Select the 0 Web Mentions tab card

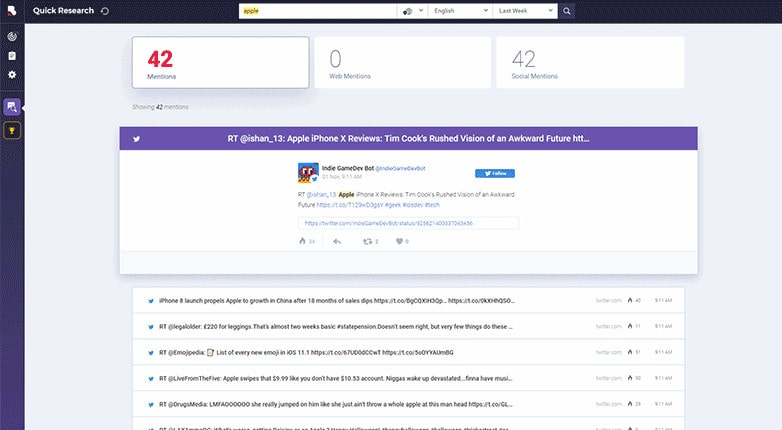[402, 62]
